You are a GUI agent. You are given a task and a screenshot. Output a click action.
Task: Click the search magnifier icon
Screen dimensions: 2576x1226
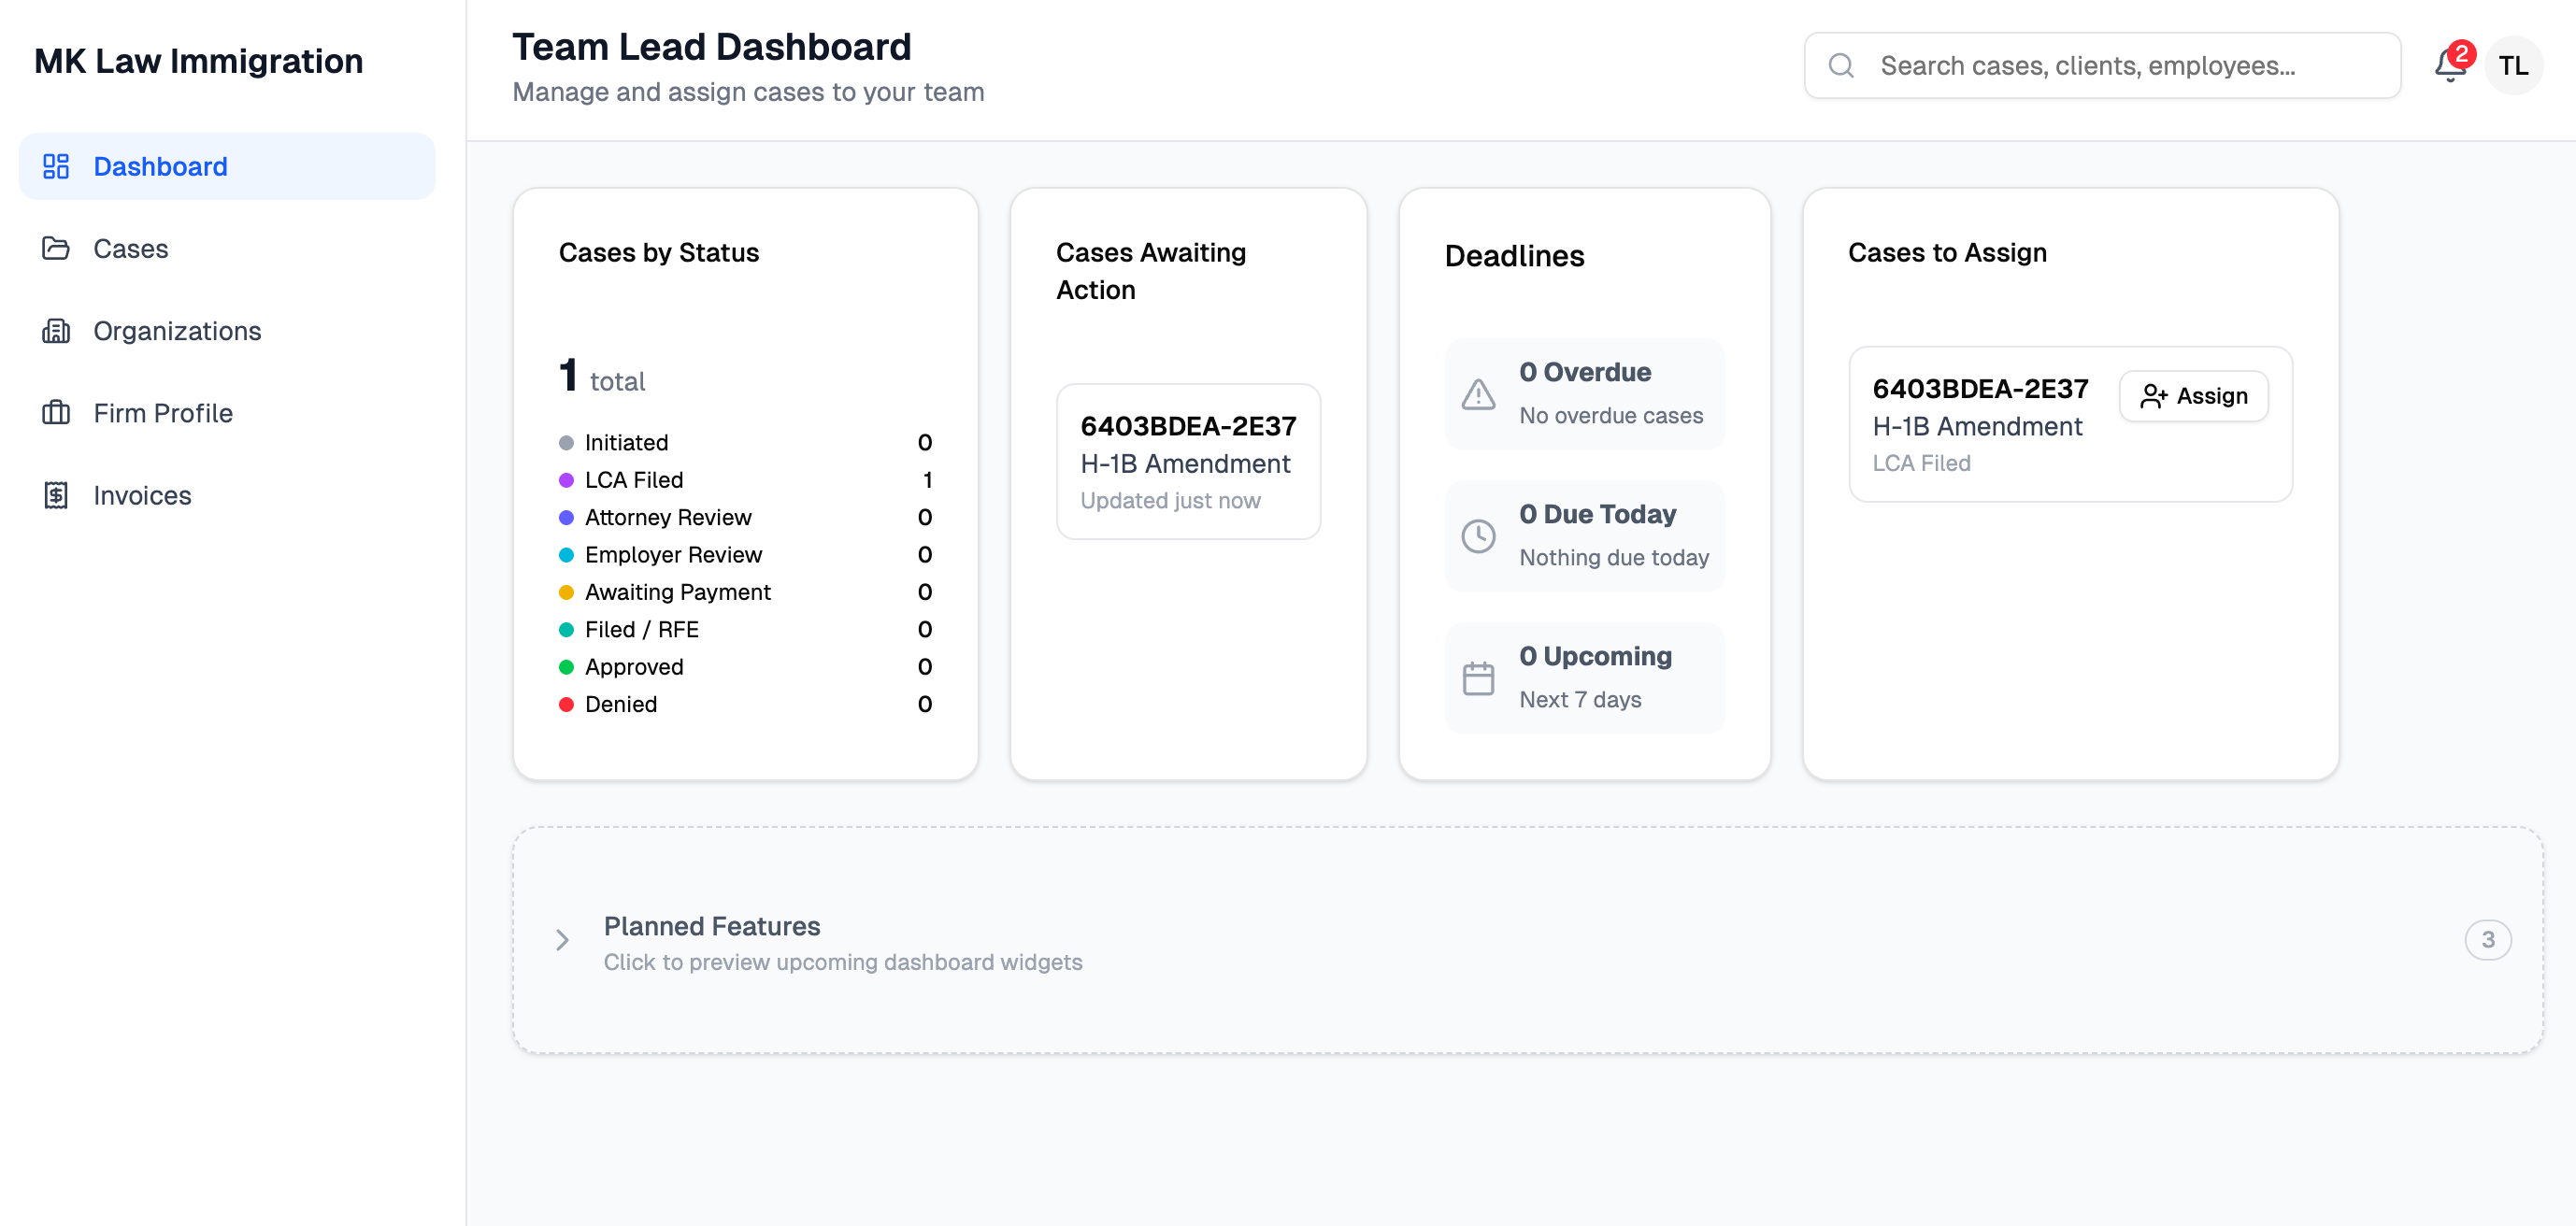point(1841,65)
